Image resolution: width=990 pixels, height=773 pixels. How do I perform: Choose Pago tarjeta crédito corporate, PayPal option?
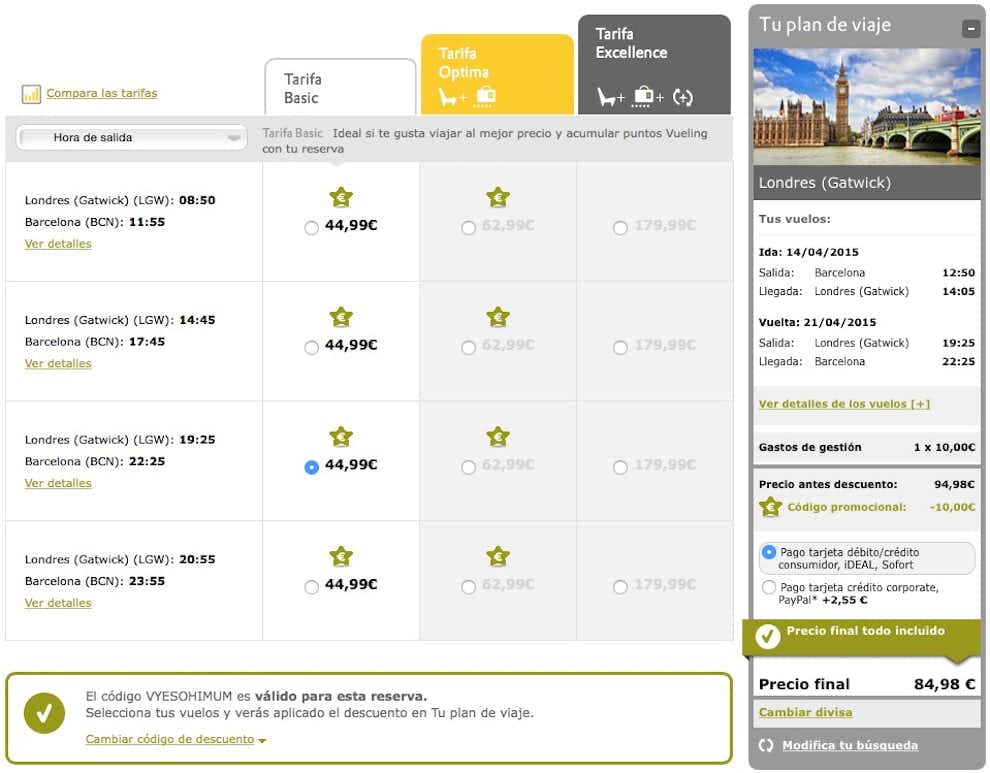point(768,587)
